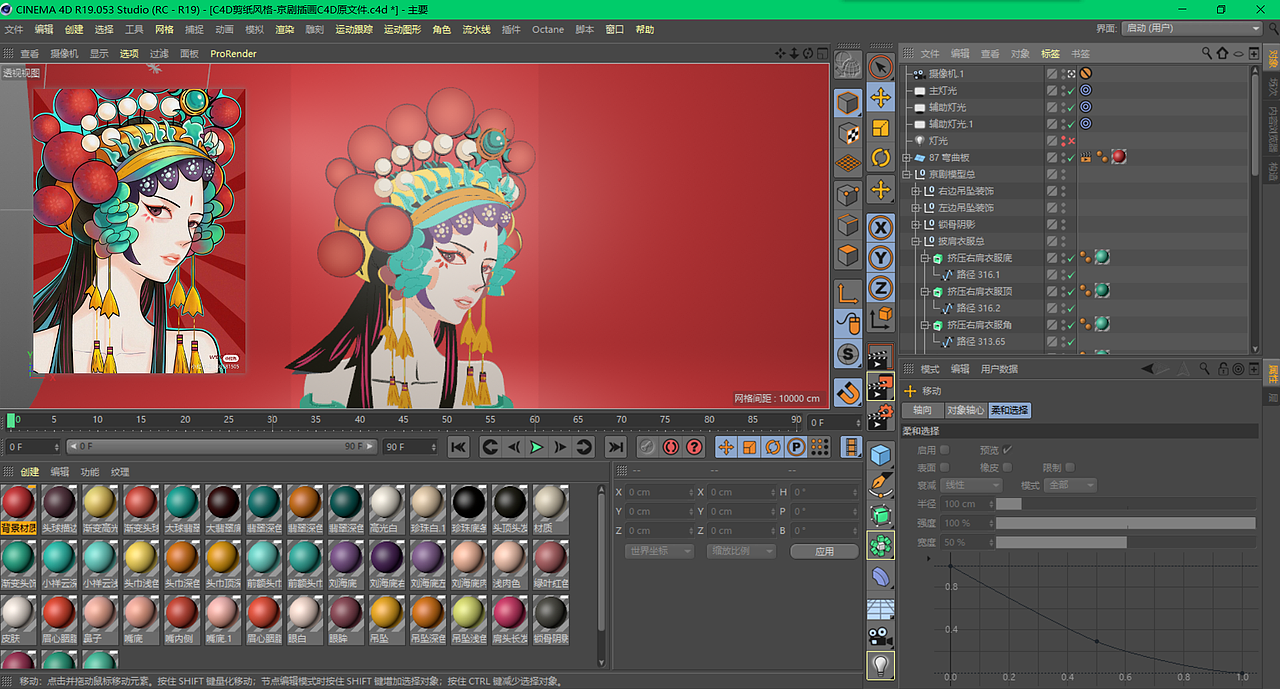Click the 应用 apply button
1280x689 pixels.
(x=824, y=551)
